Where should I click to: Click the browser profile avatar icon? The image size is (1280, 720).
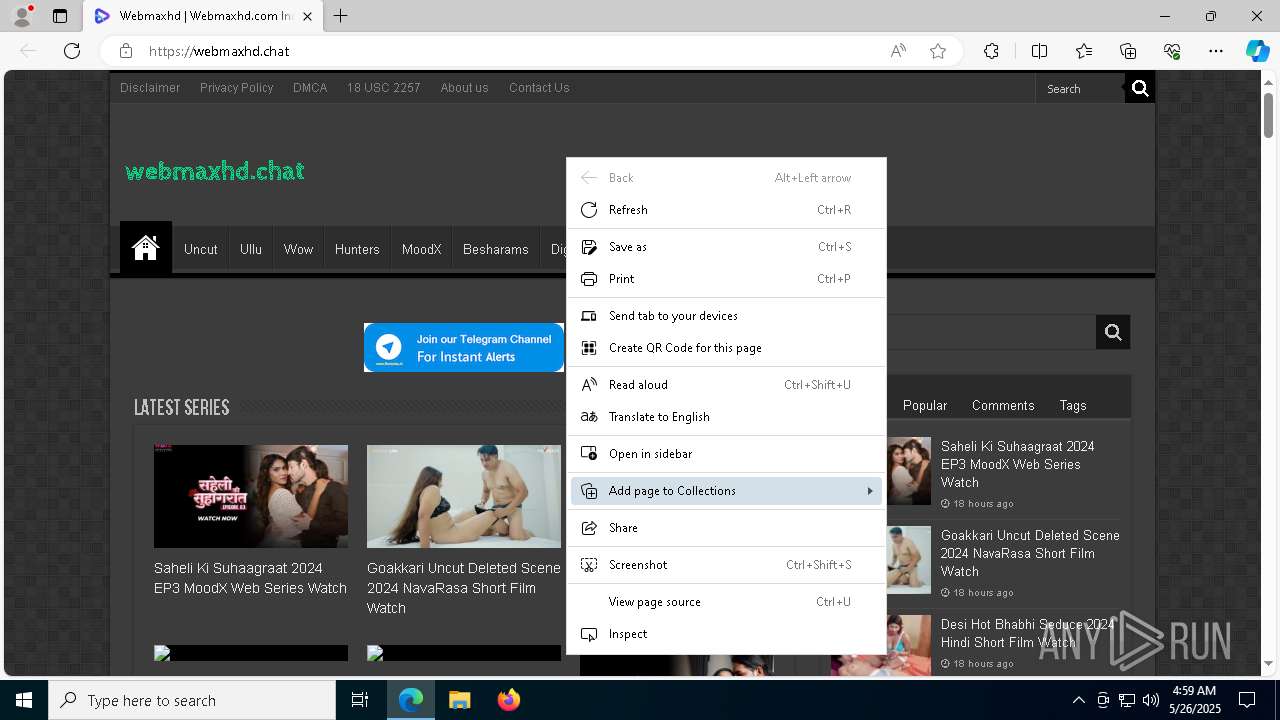[x=22, y=16]
